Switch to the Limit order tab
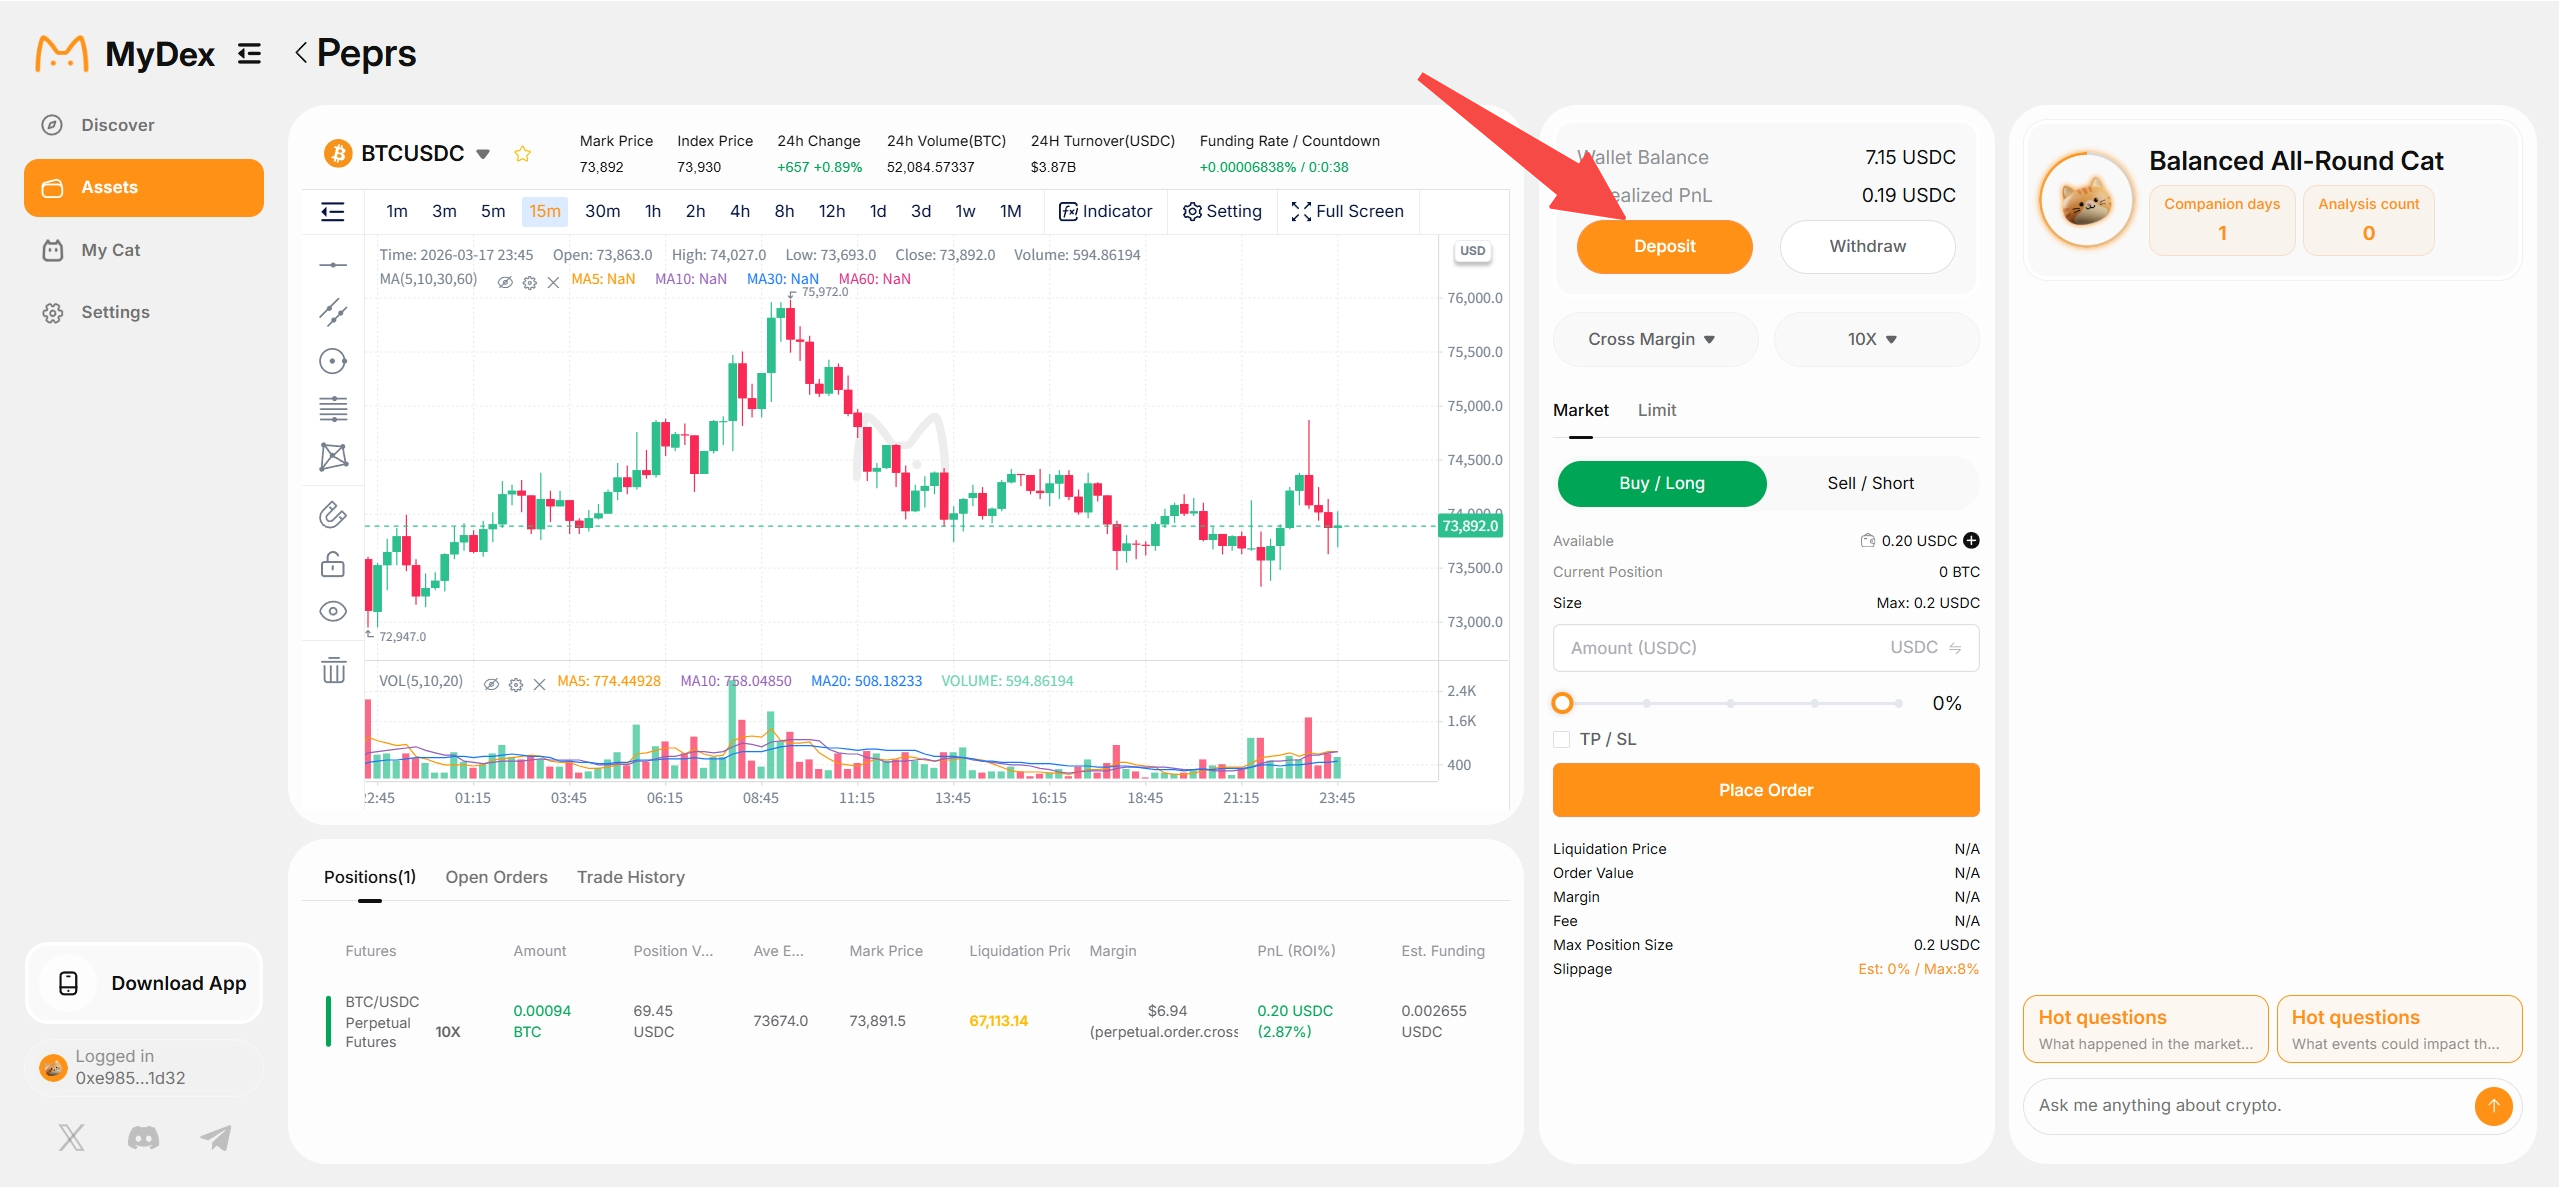The height and width of the screenshot is (1187, 2559). pyautogui.click(x=1657, y=410)
